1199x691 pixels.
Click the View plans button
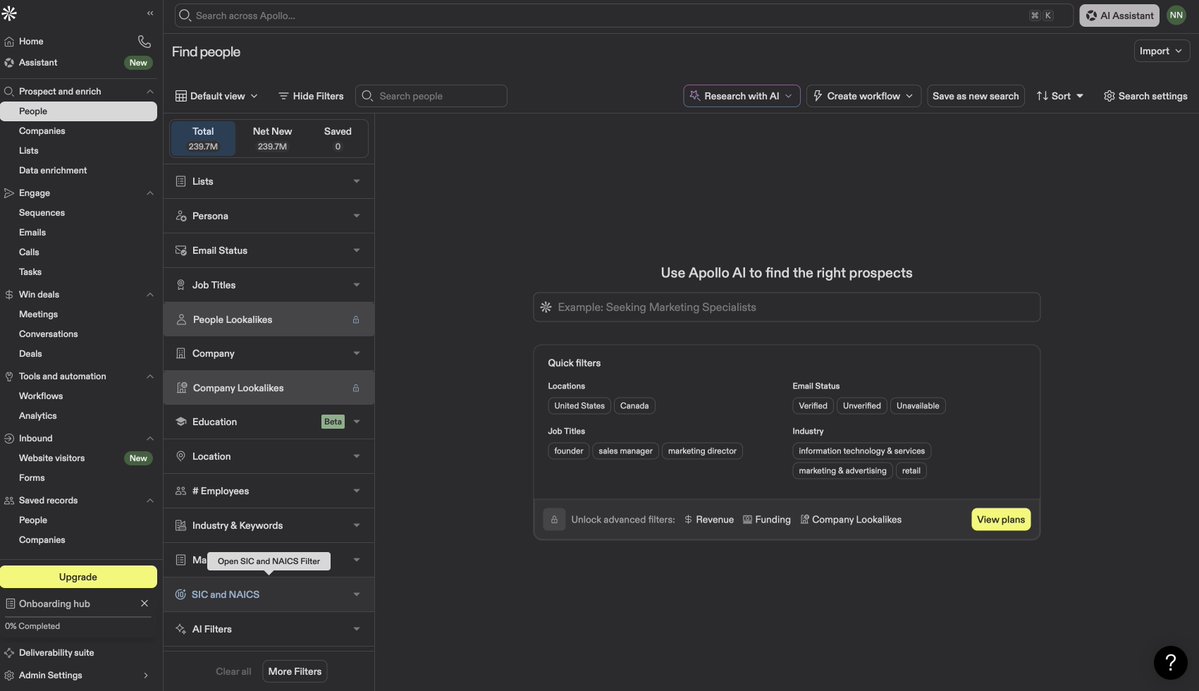coord(1000,520)
